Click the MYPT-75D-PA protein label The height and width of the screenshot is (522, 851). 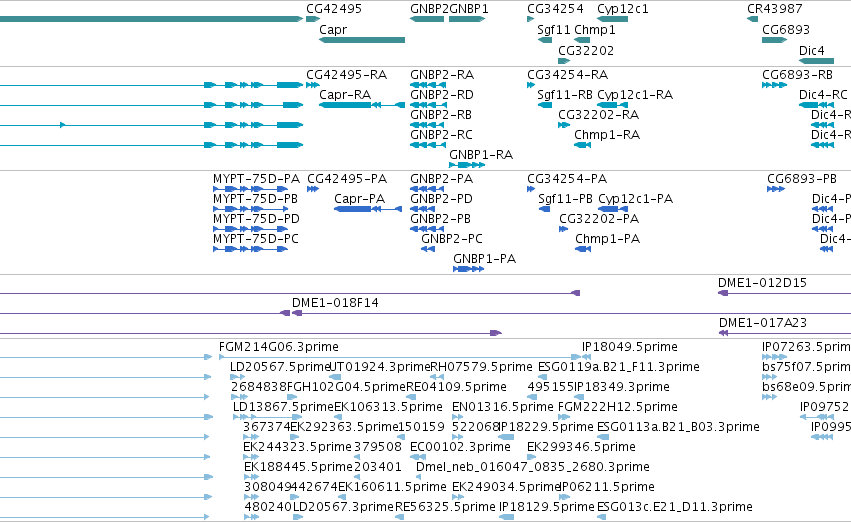[x=256, y=179]
